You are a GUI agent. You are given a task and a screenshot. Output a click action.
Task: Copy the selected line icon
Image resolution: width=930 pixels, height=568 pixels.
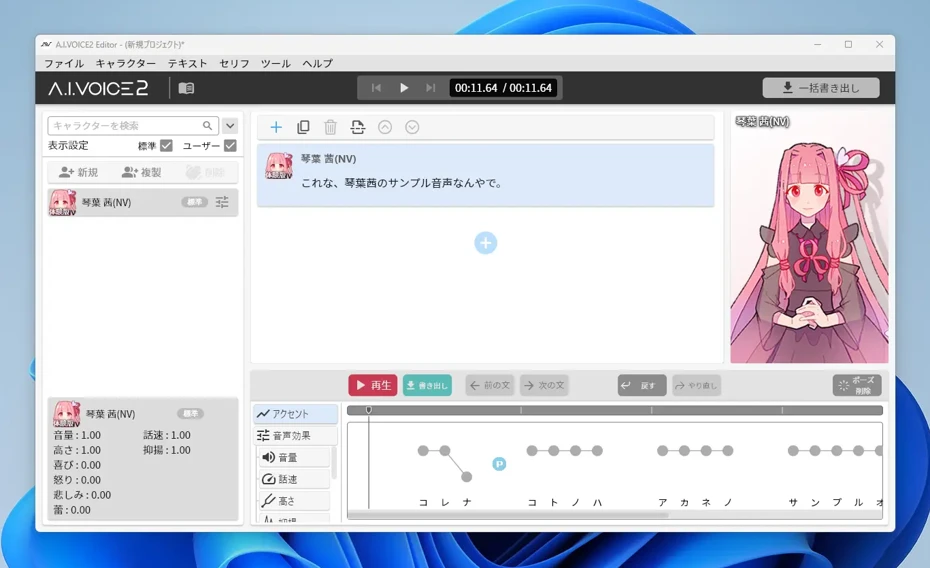coord(303,127)
